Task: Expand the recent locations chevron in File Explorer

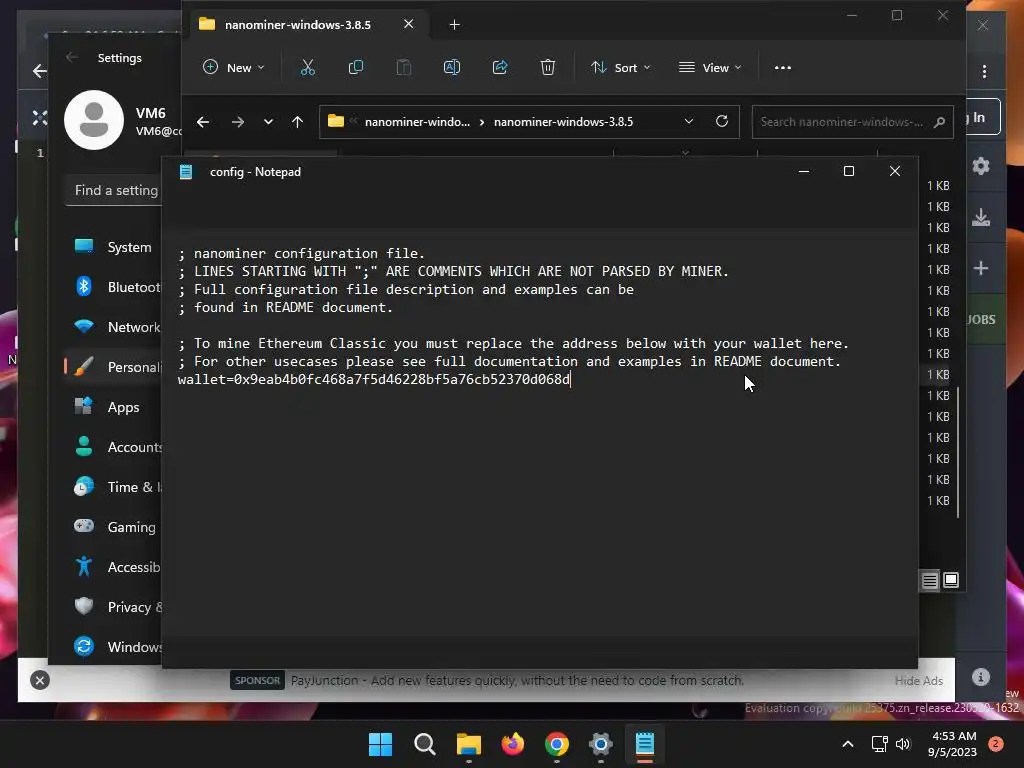Action: [268, 122]
